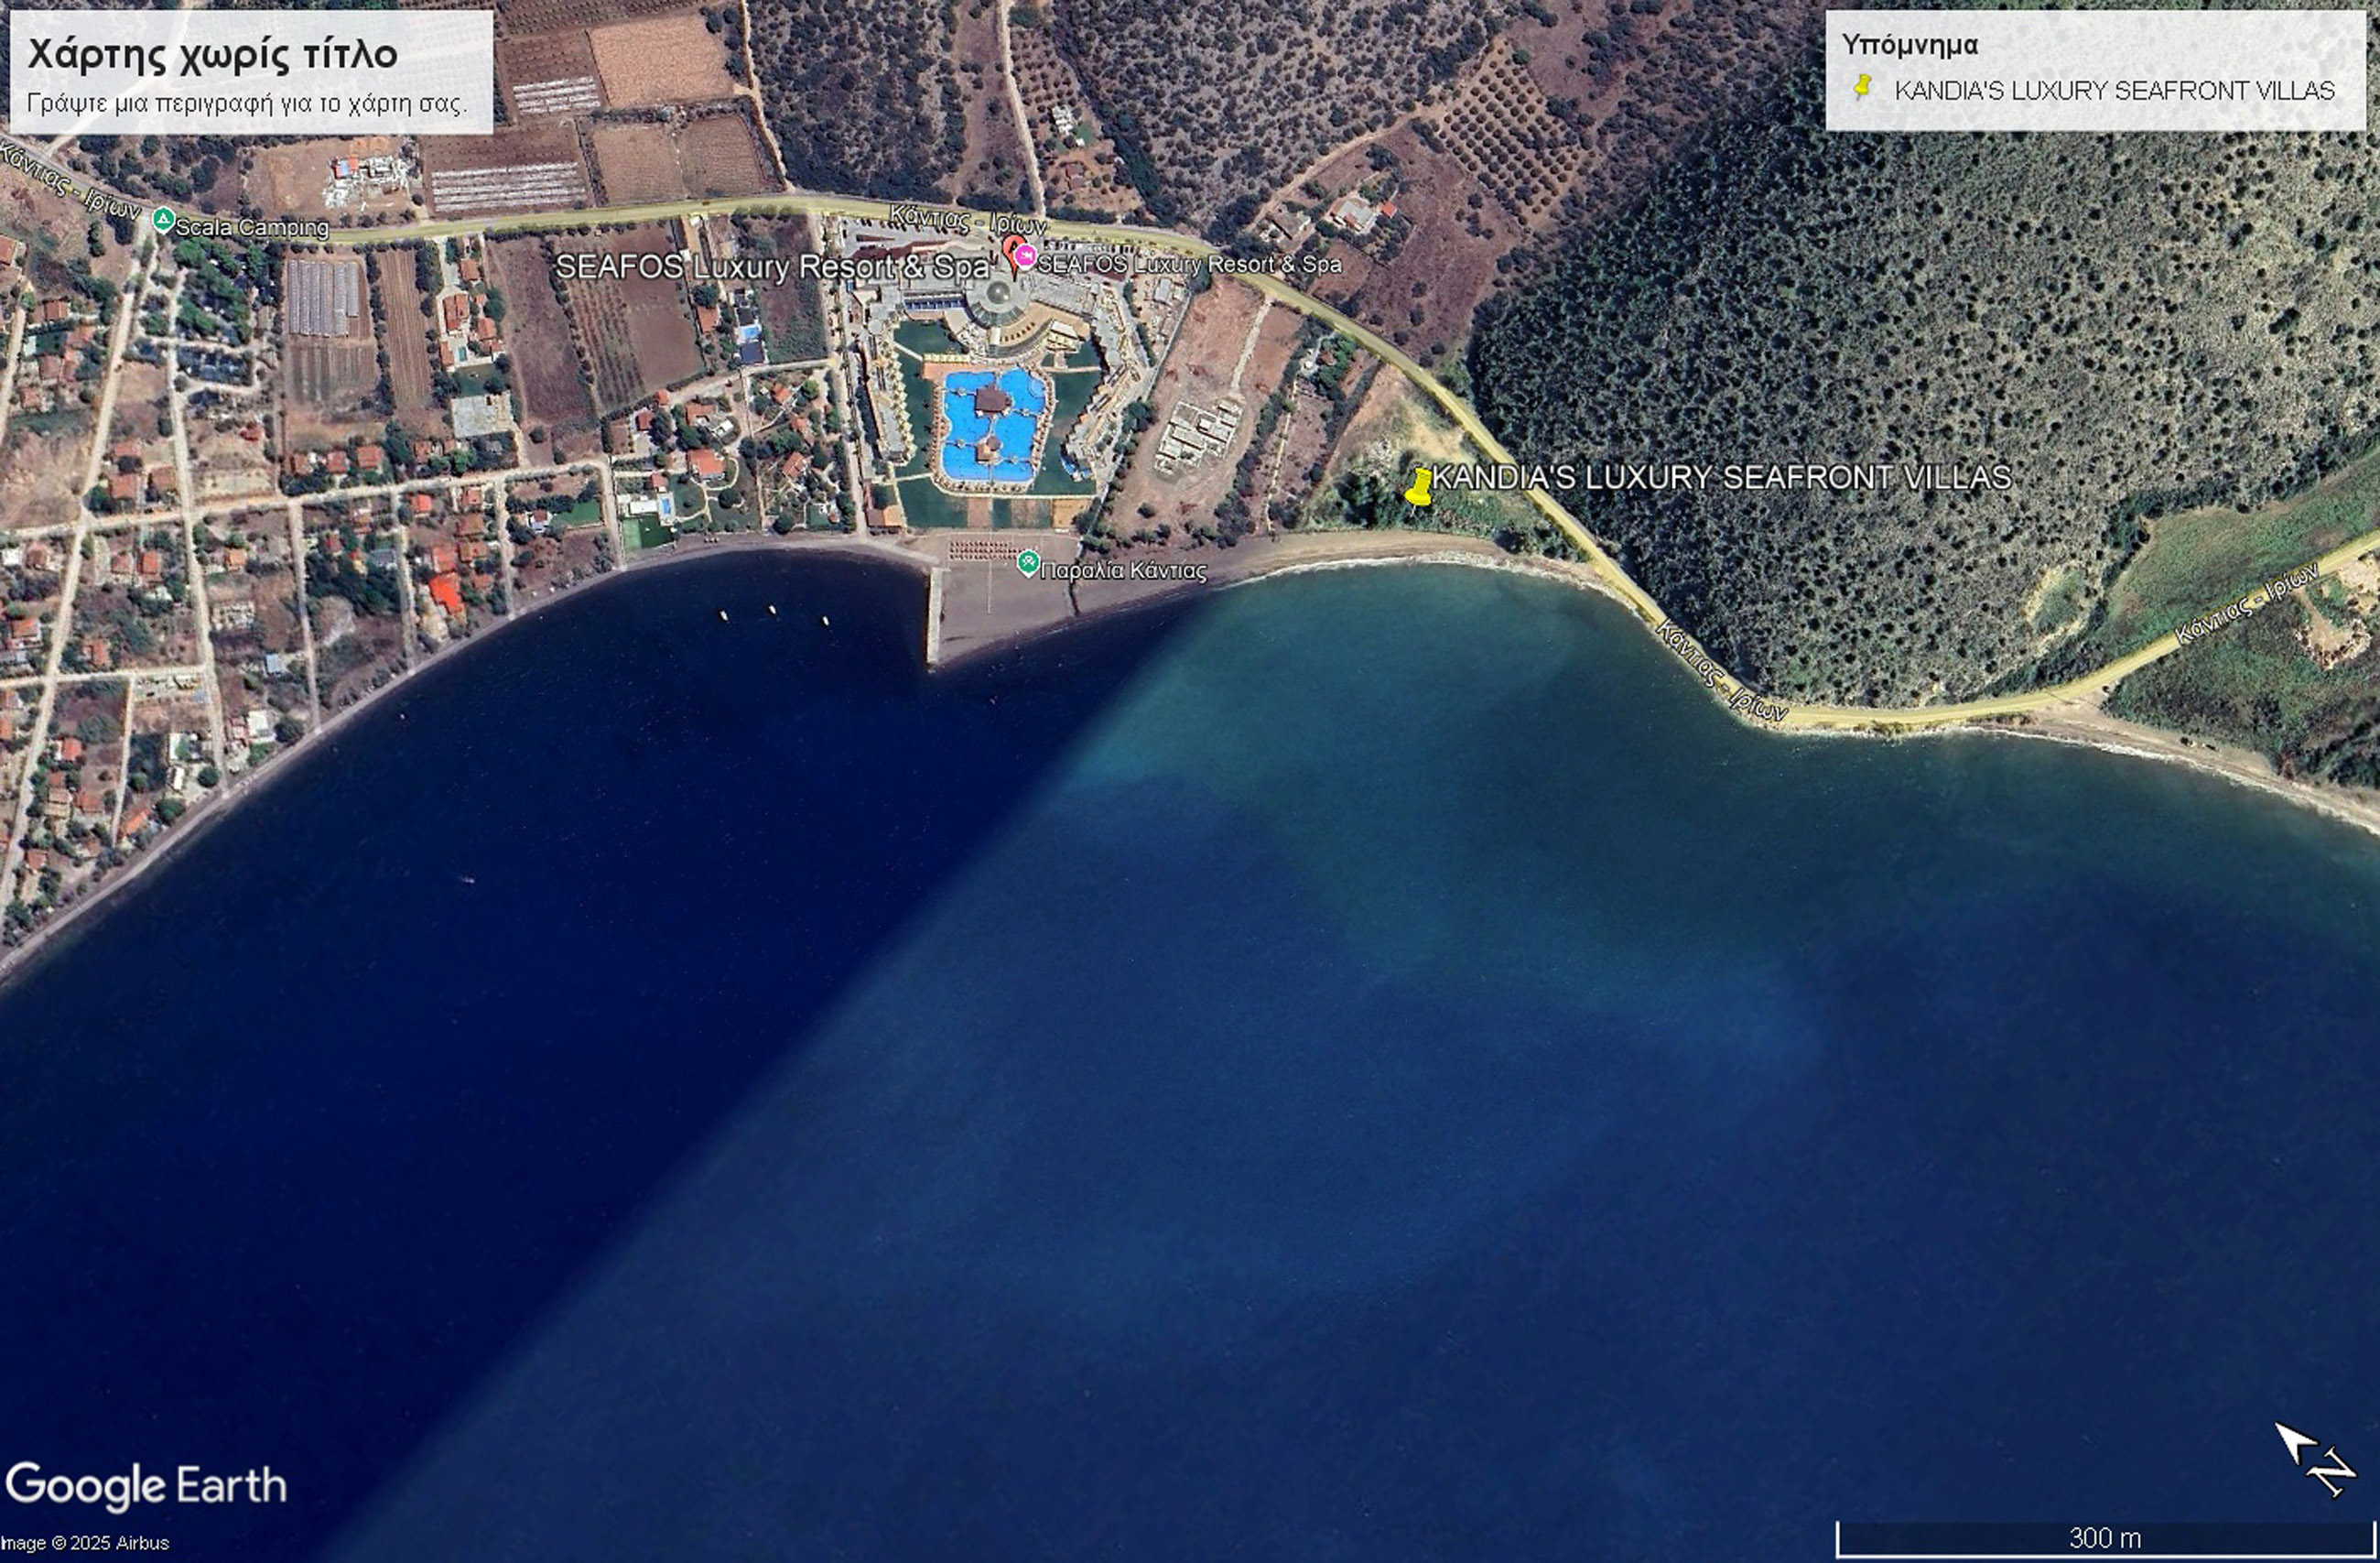Click the Scala Camping place label
Screen dimensions: 2380x1563
(x=252, y=227)
